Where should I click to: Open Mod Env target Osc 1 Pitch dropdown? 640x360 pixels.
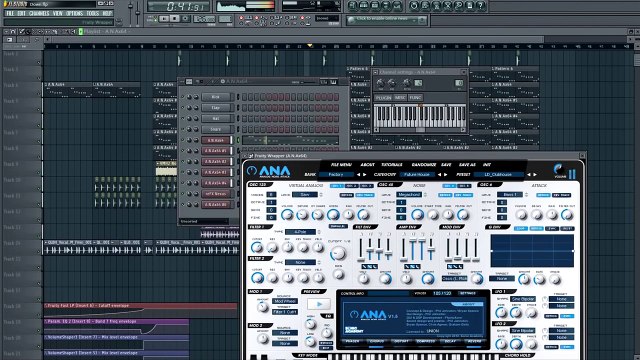[454, 278]
